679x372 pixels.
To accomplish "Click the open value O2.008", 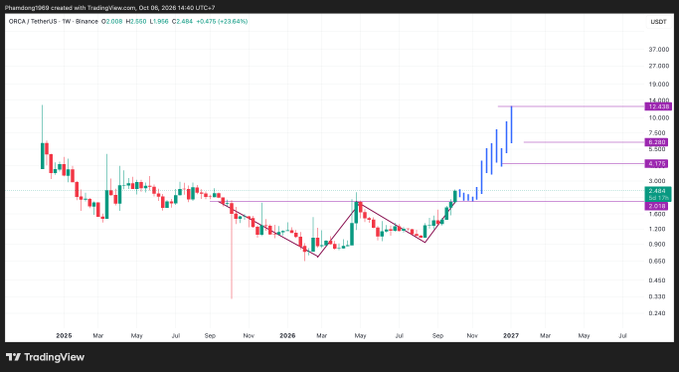I will [112, 21].
